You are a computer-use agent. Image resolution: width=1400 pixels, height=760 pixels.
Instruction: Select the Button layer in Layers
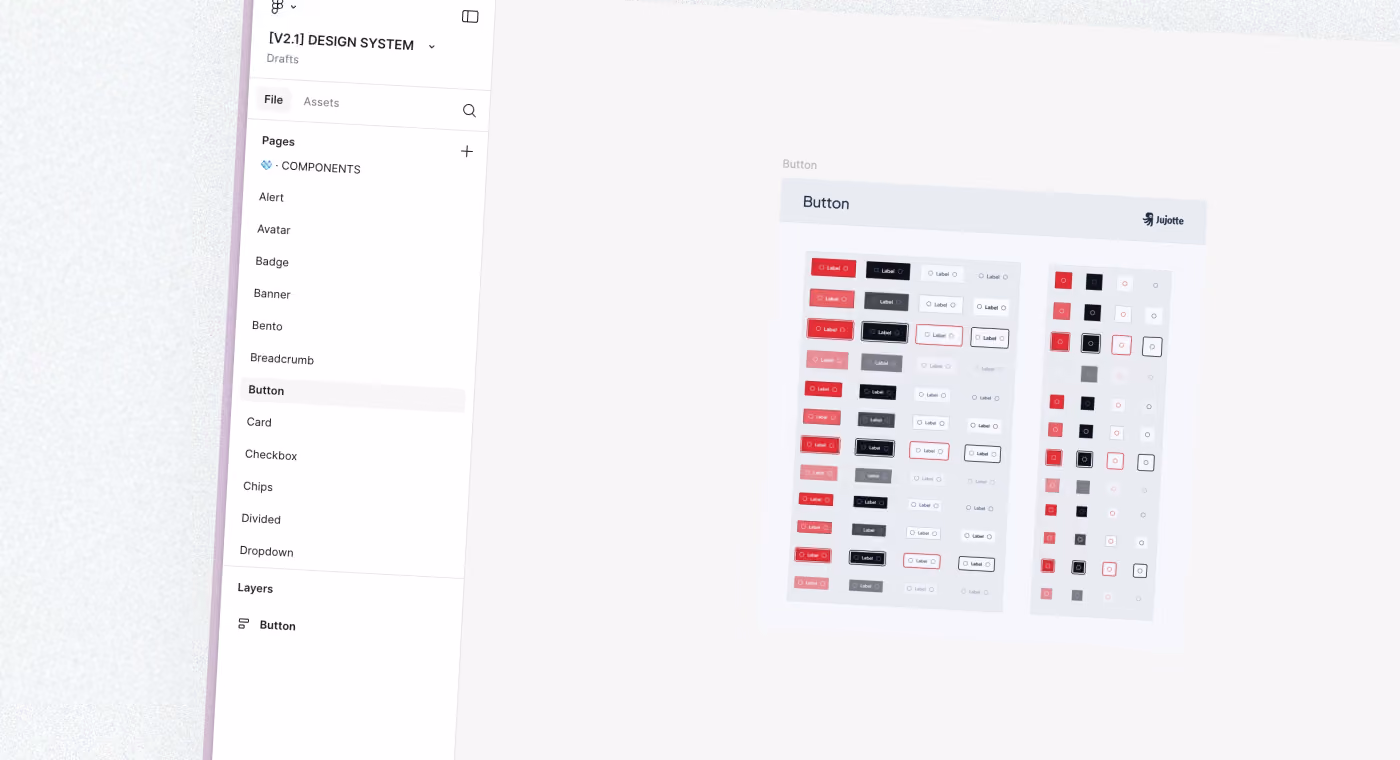tap(277, 625)
